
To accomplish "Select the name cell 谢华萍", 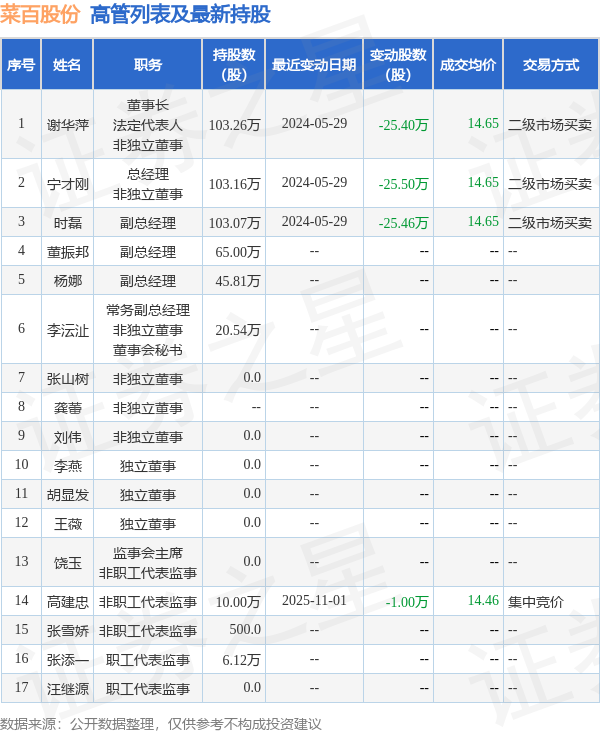I will tap(68, 125).
